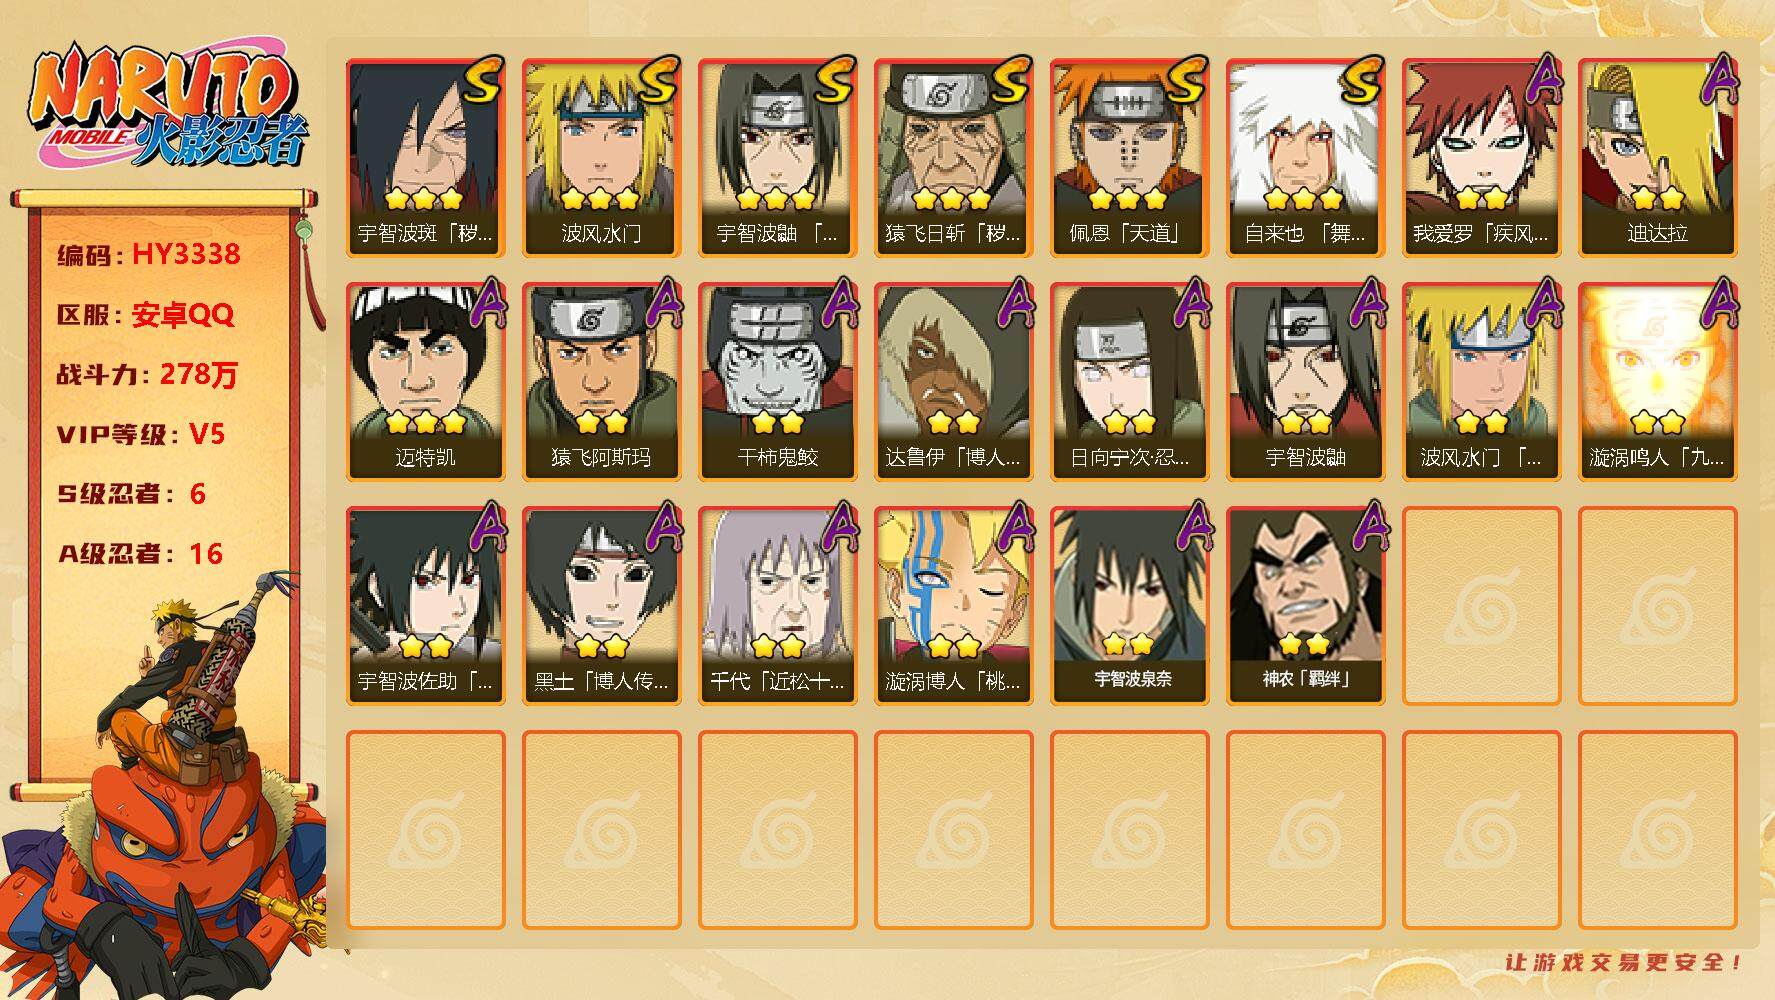Select the 迈特凯 ninja card
Viewport: 1775px width, 1000px height.
click(x=425, y=381)
